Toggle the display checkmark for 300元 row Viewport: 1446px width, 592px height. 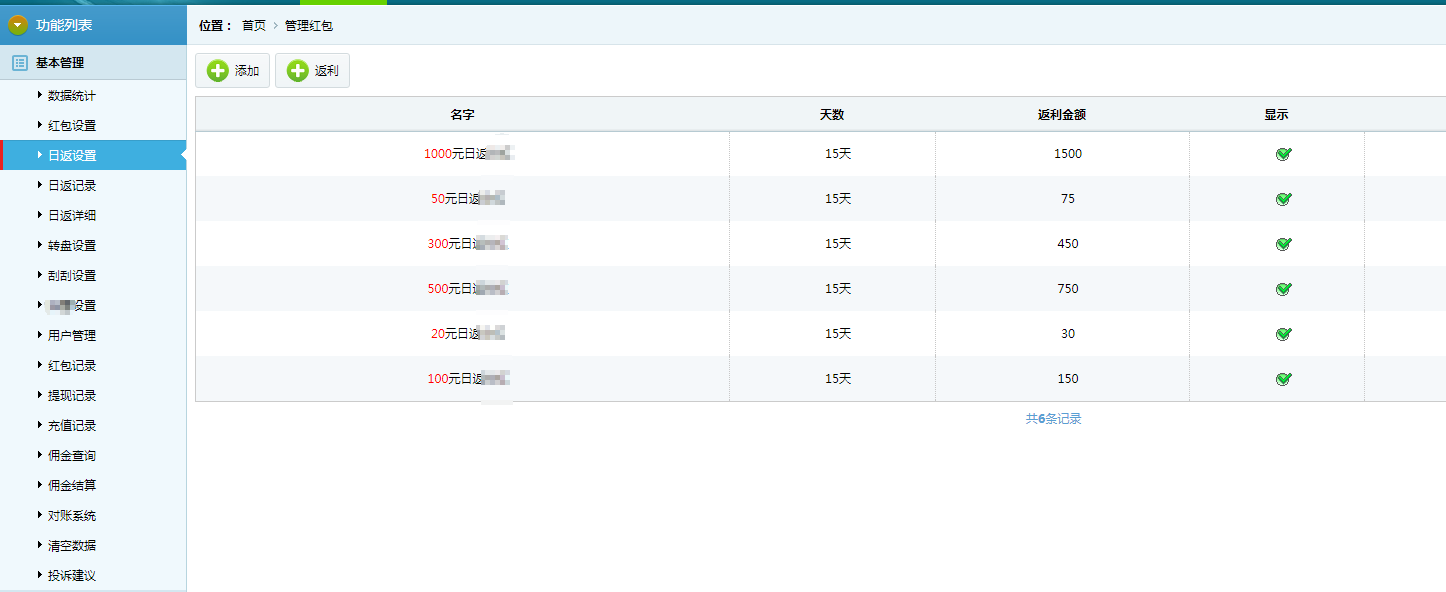tap(1284, 244)
